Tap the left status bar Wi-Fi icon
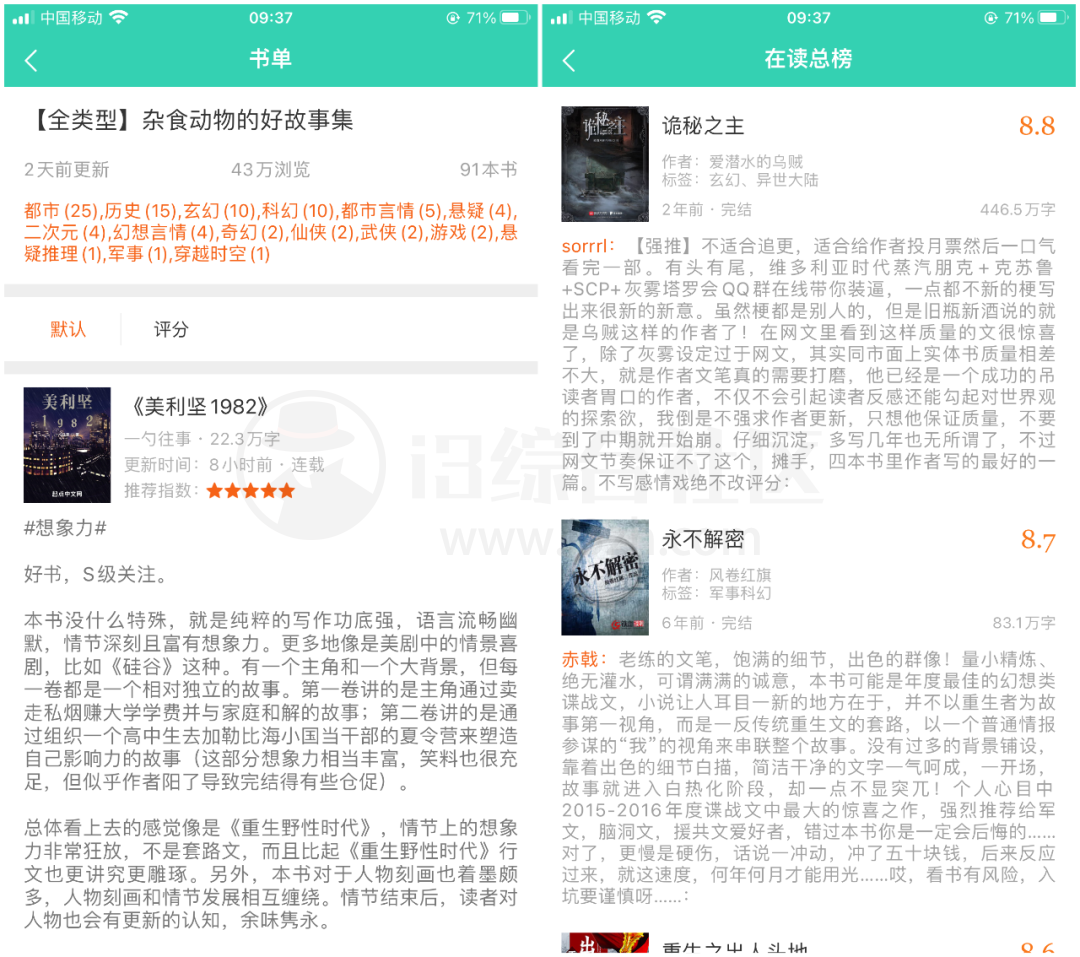The image size is (1080, 957). pos(118,18)
